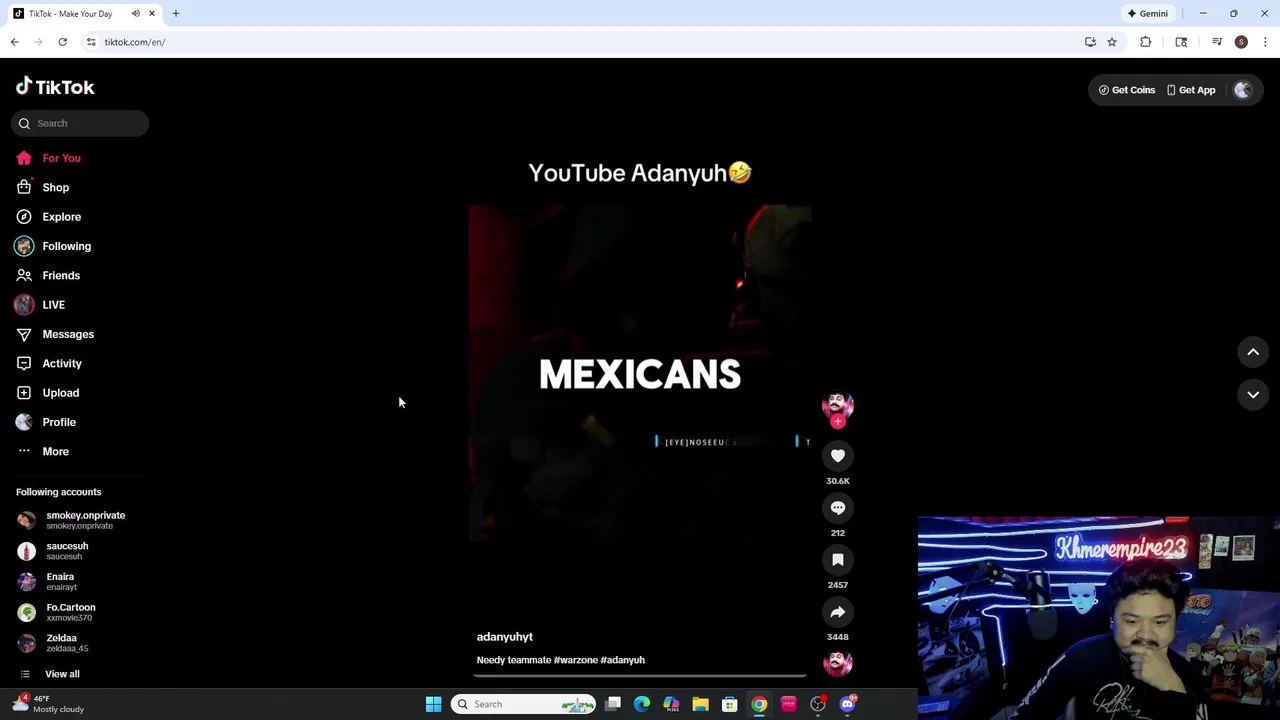This screenshot has width=1280, height=720.
Task: Click the Get App button
Action: (x=1191, y=90)
